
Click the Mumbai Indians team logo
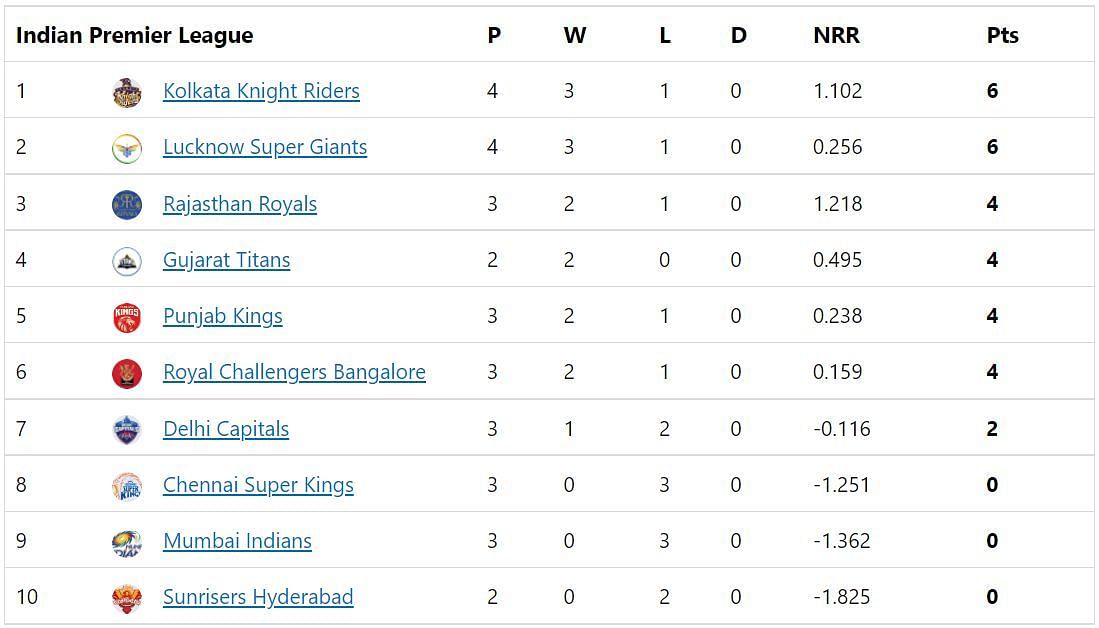127,542
